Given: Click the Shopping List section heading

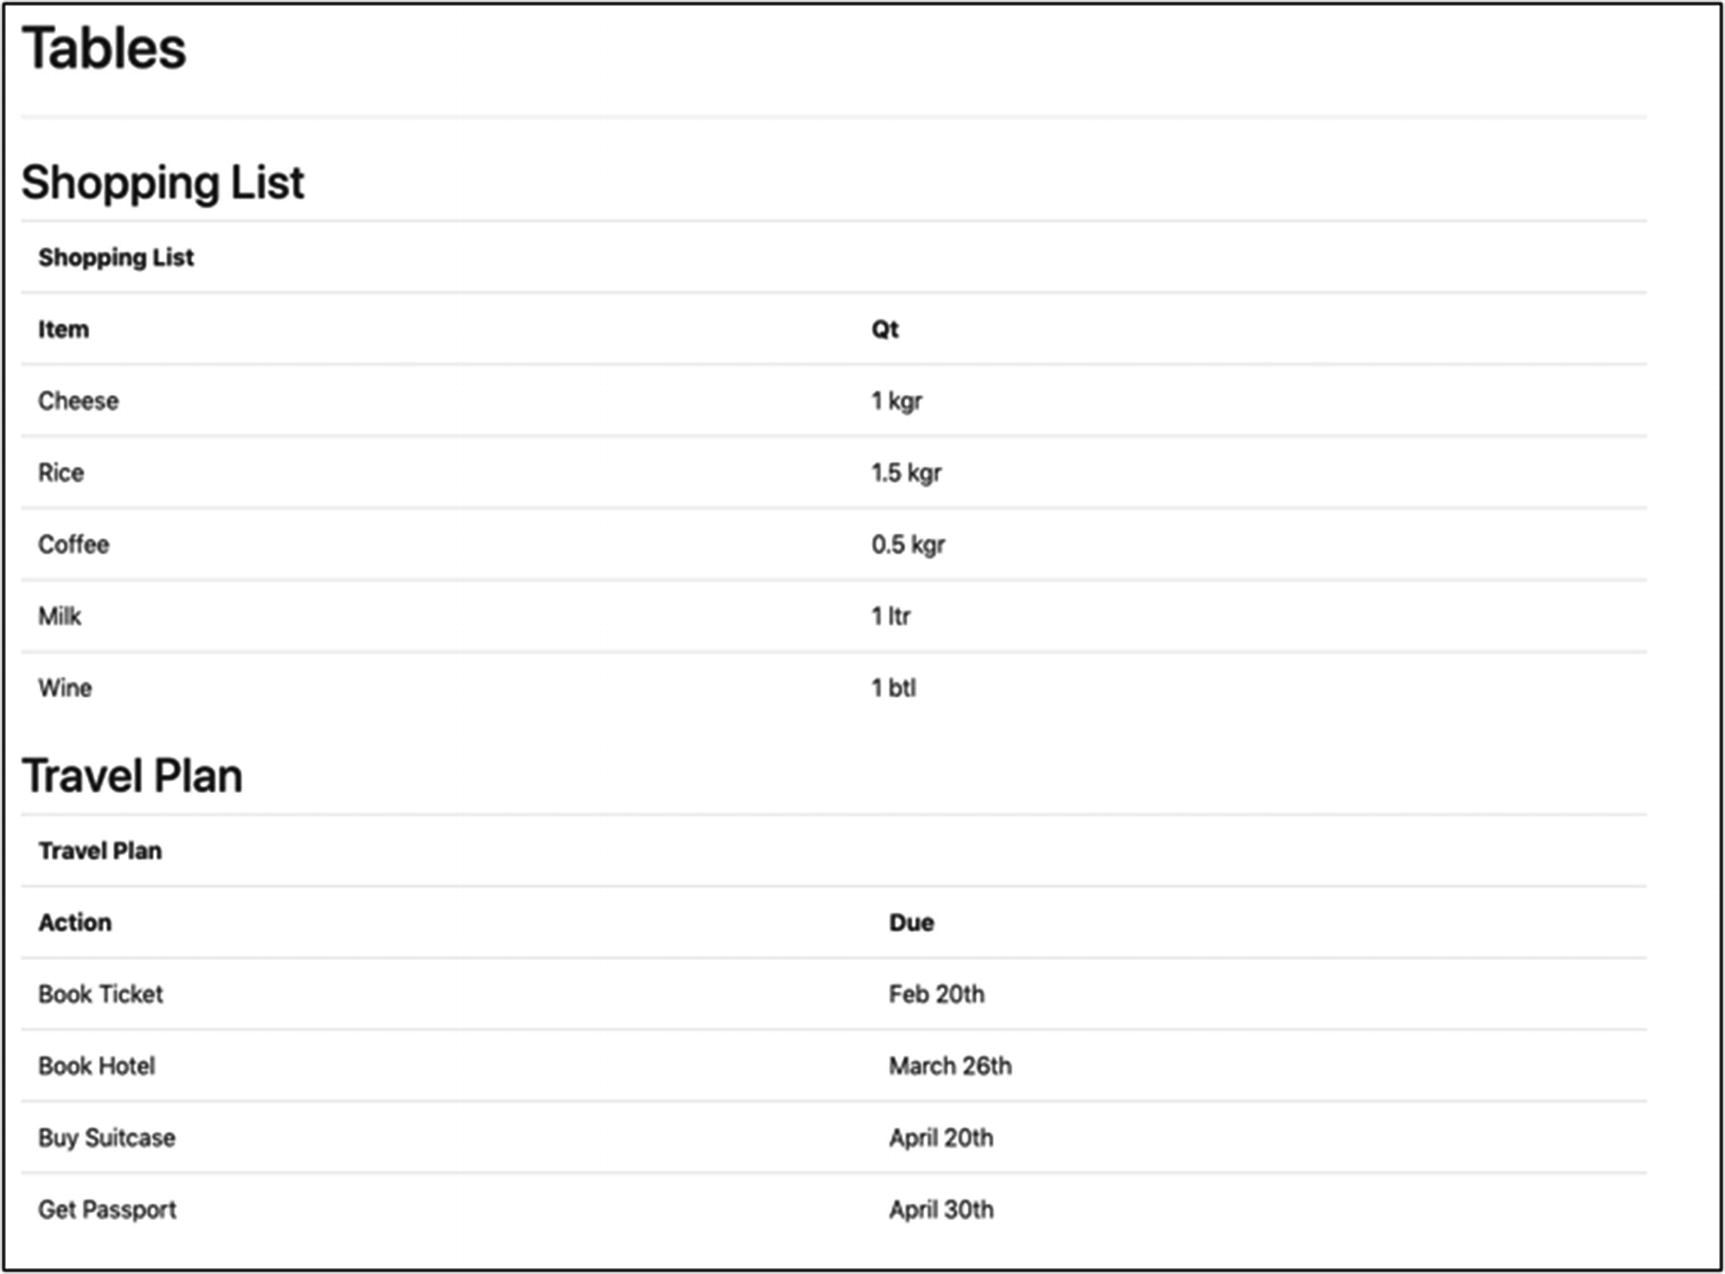Looking at the screenshot, I should coord(163,183).
